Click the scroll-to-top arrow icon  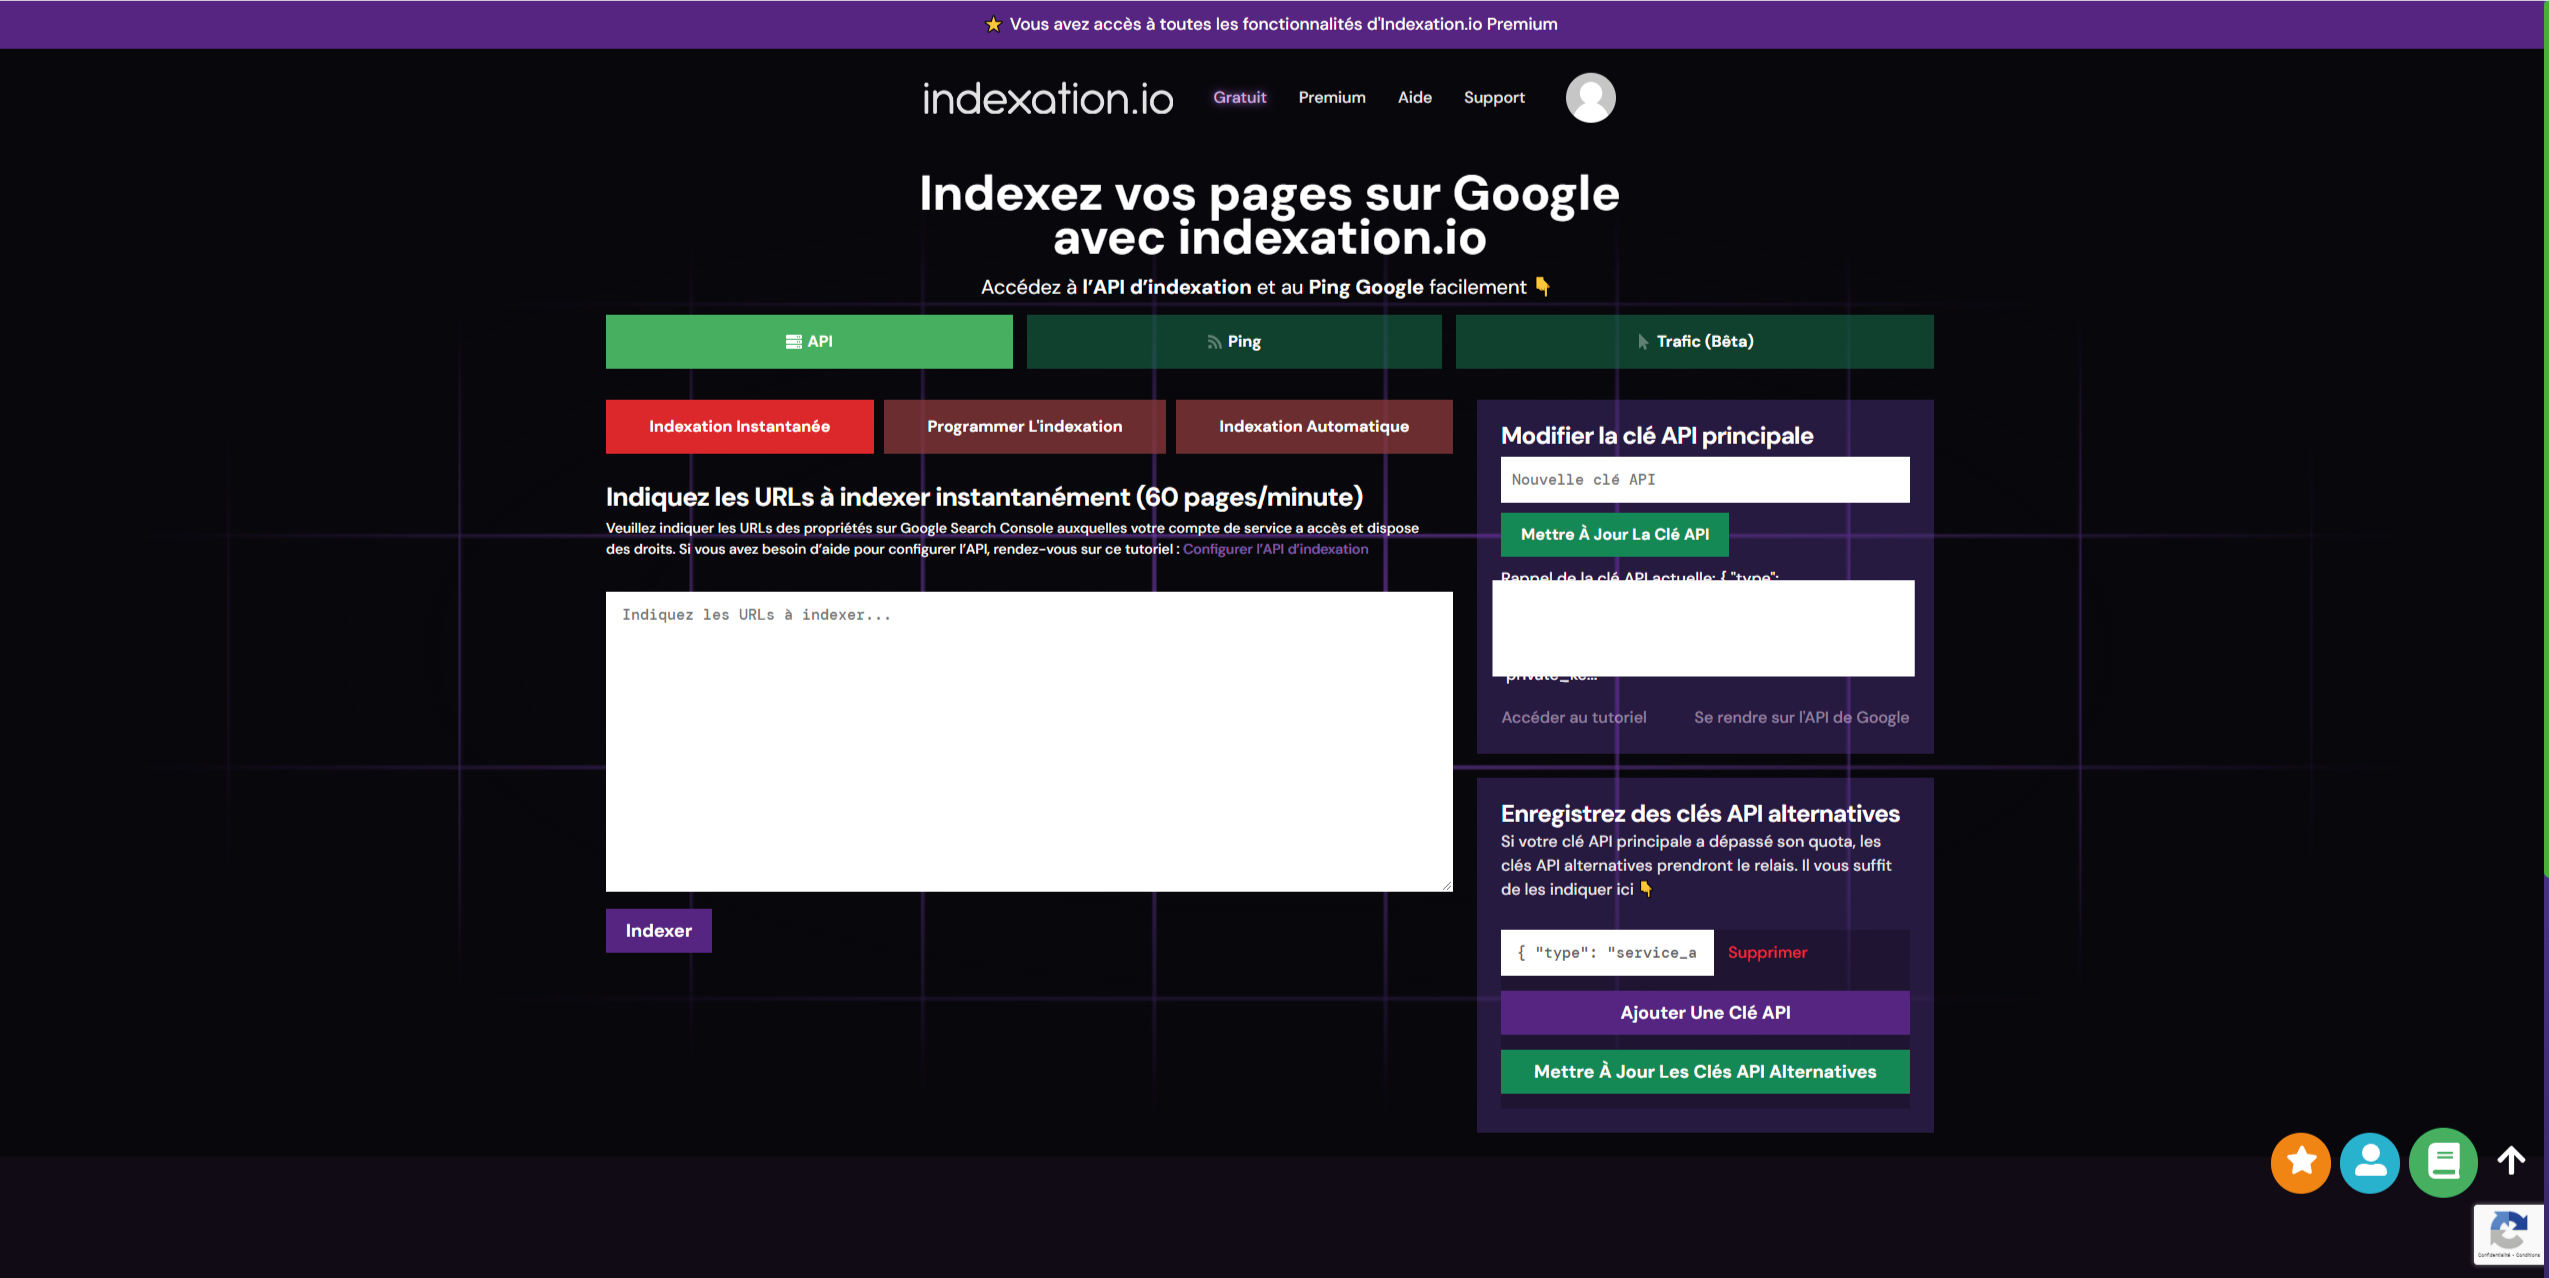[2511, 1161]
